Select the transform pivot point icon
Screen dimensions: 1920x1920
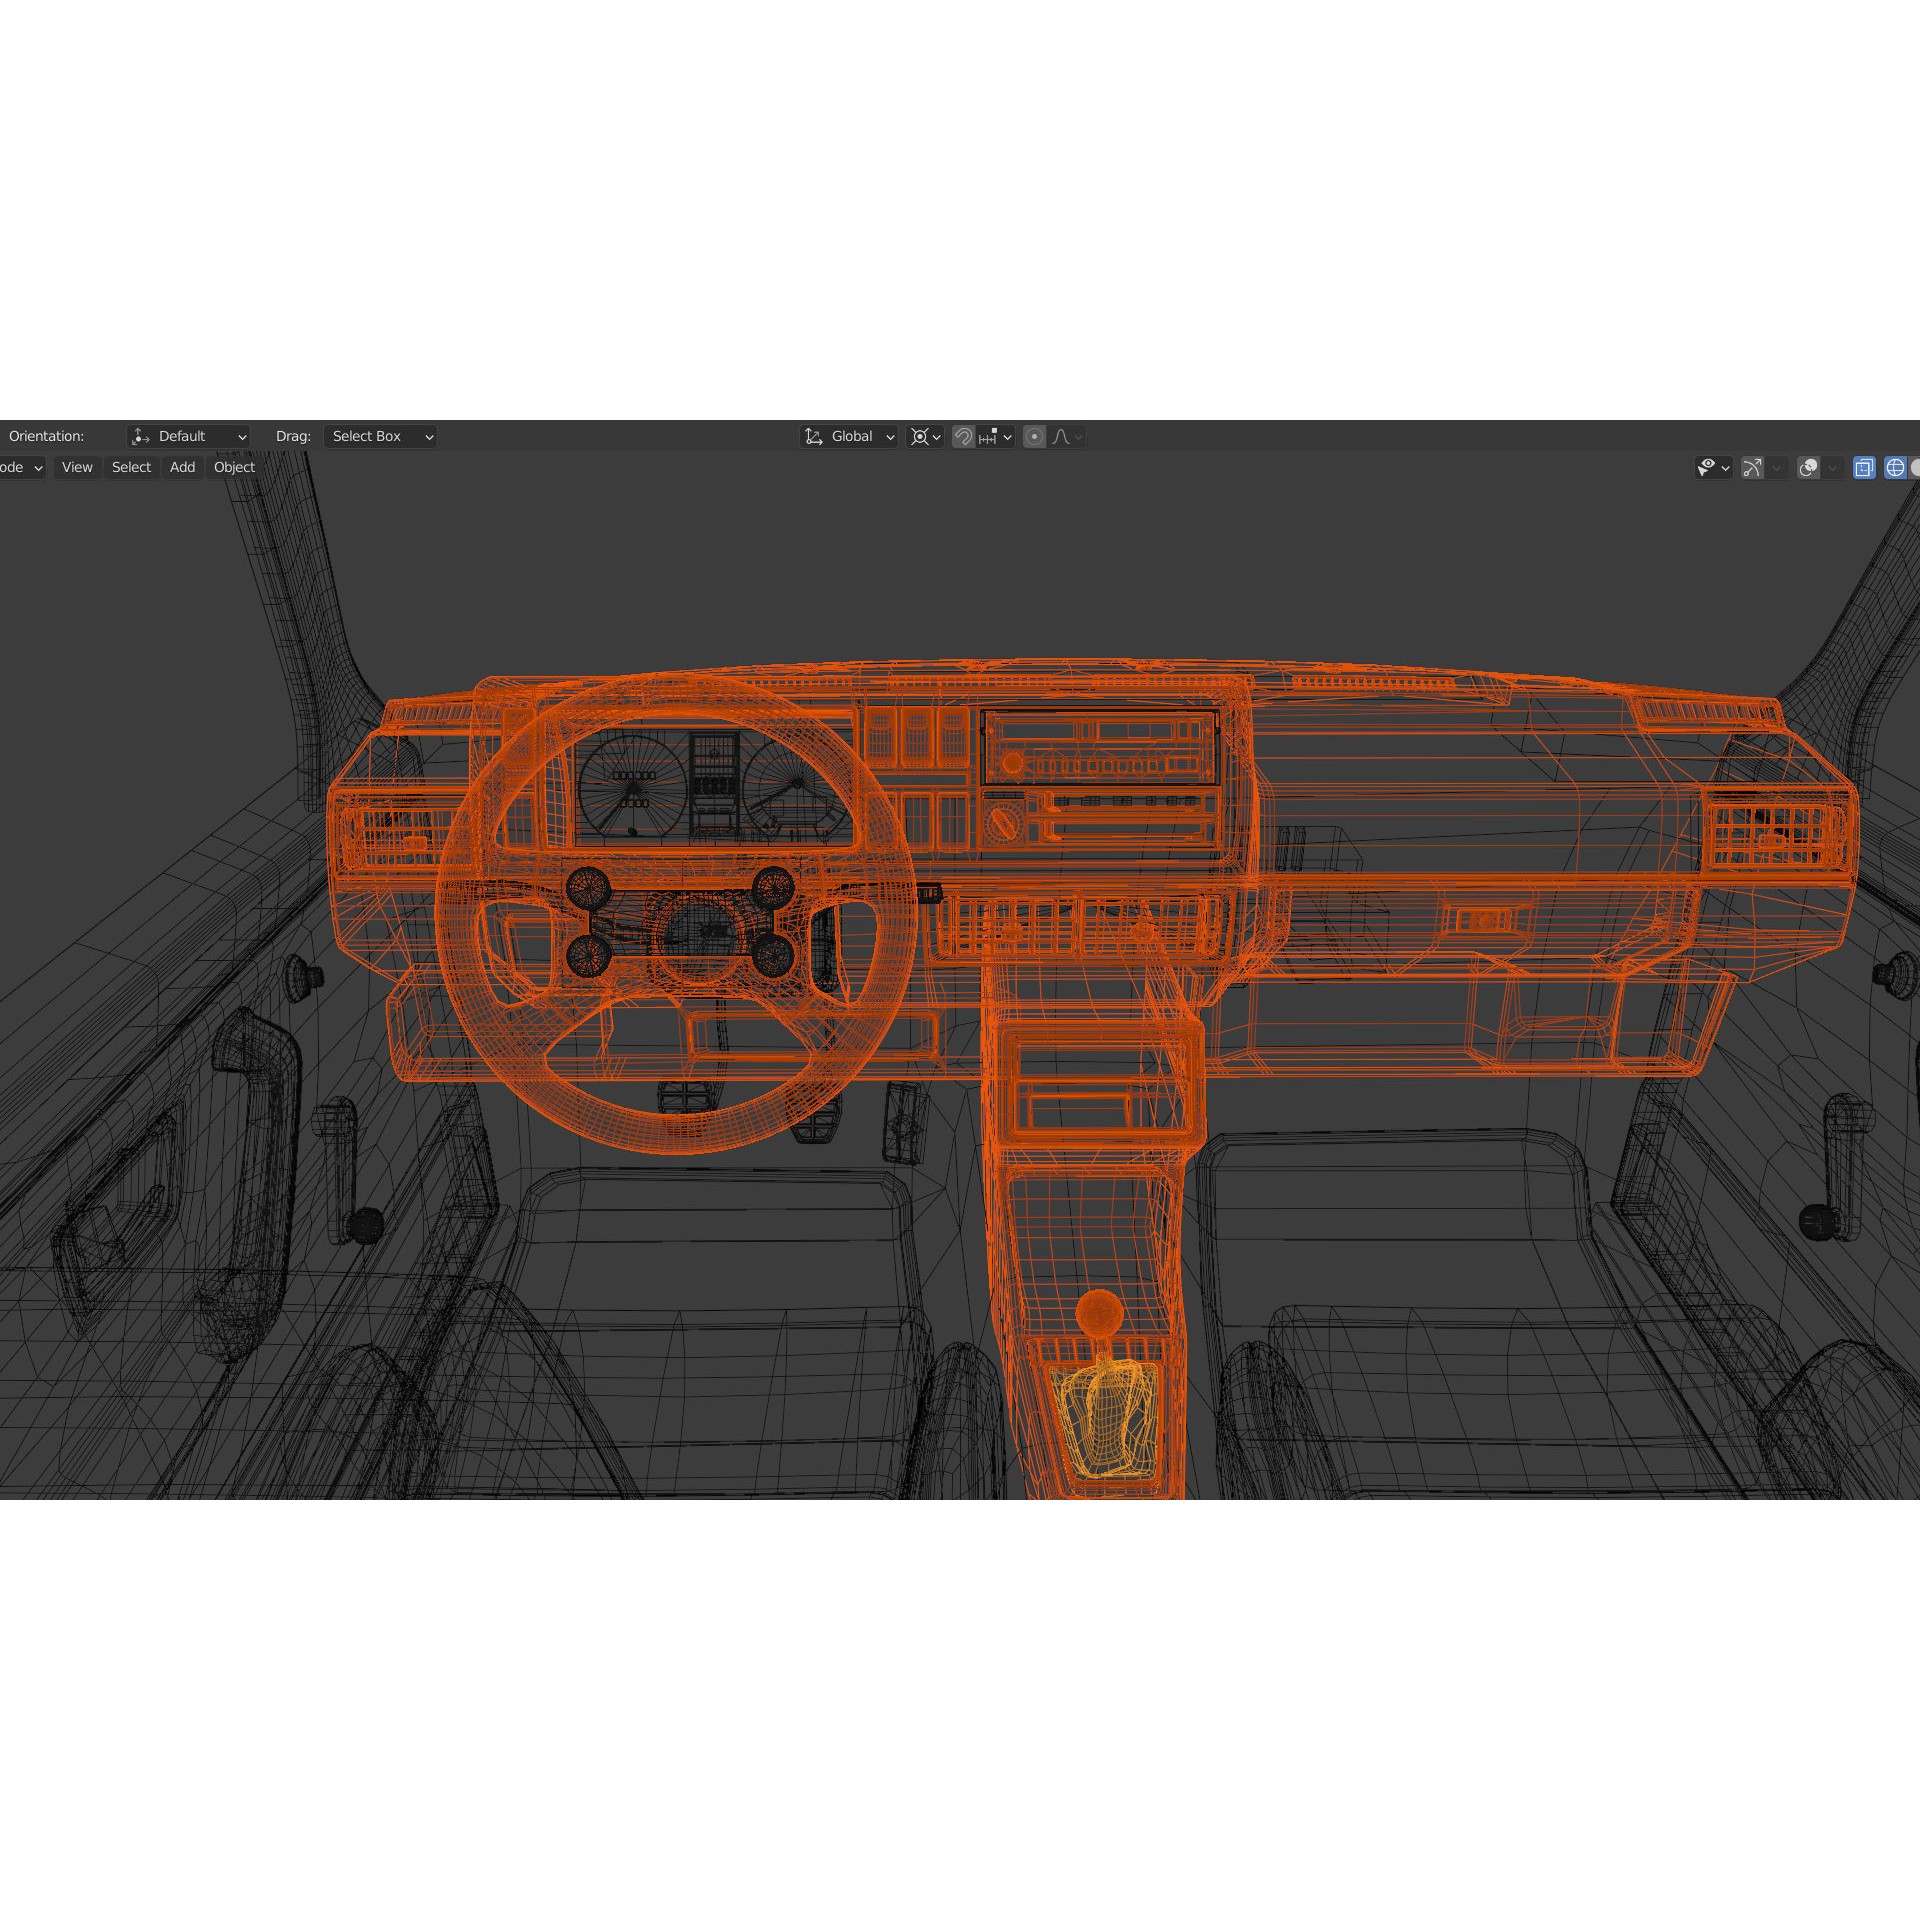922,437
